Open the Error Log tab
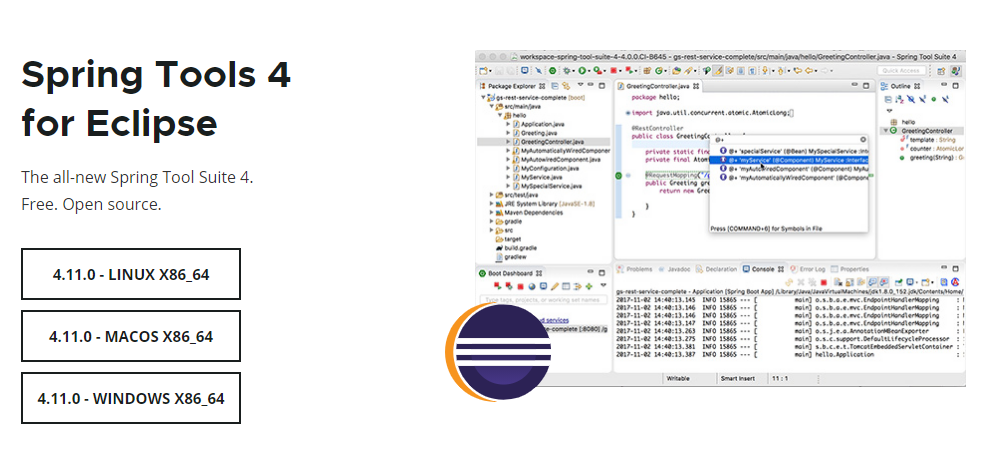 (808, 269)
